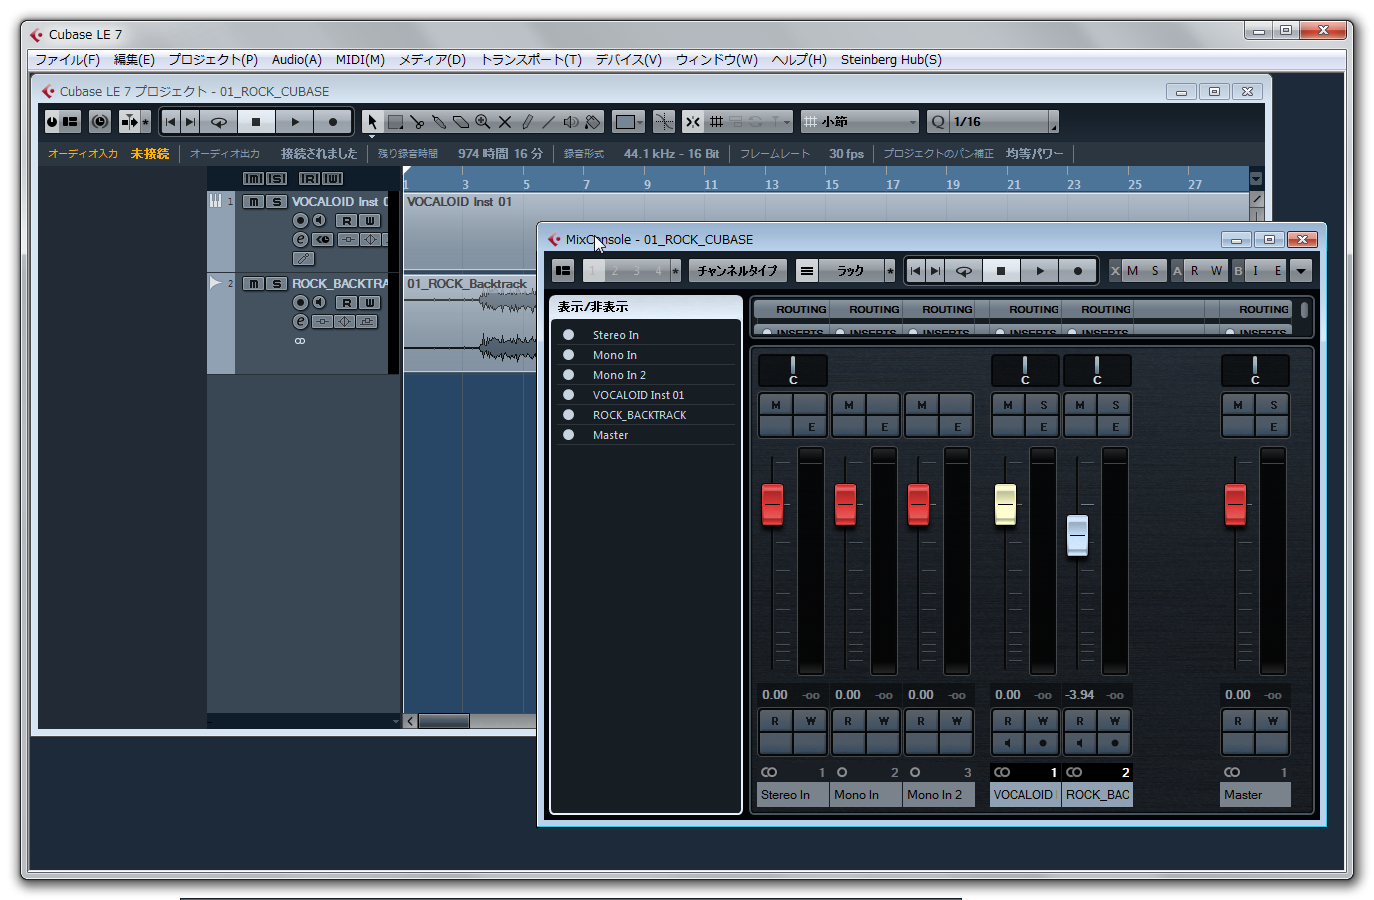Select the Mute X tool
The image size is (1374, 900).
pyautogui.click(x=505, y=122)
